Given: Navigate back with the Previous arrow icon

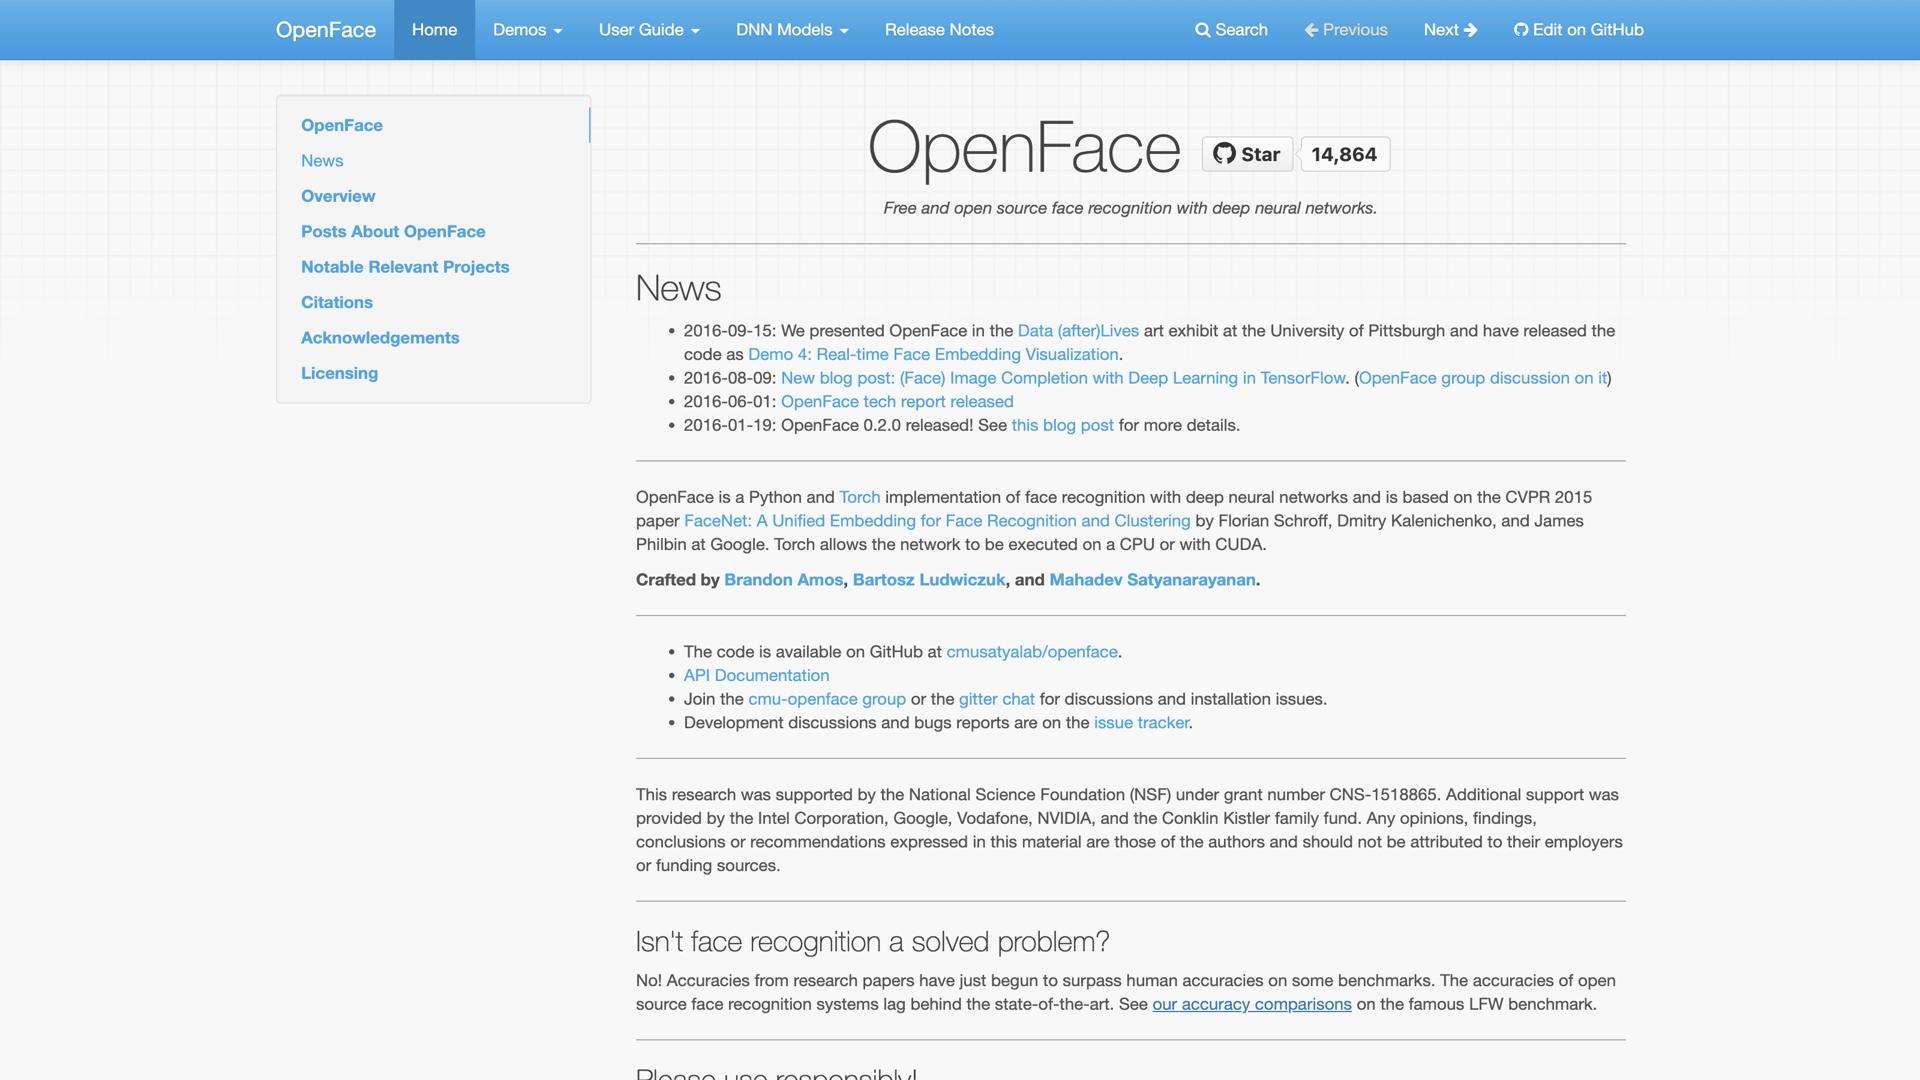Looking at the screenshot, I should click(1311, 30).
